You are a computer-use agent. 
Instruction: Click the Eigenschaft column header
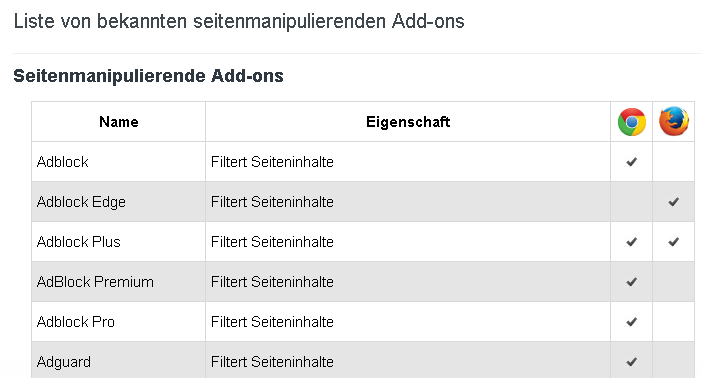pyautogui.click(x=408, y=122)
